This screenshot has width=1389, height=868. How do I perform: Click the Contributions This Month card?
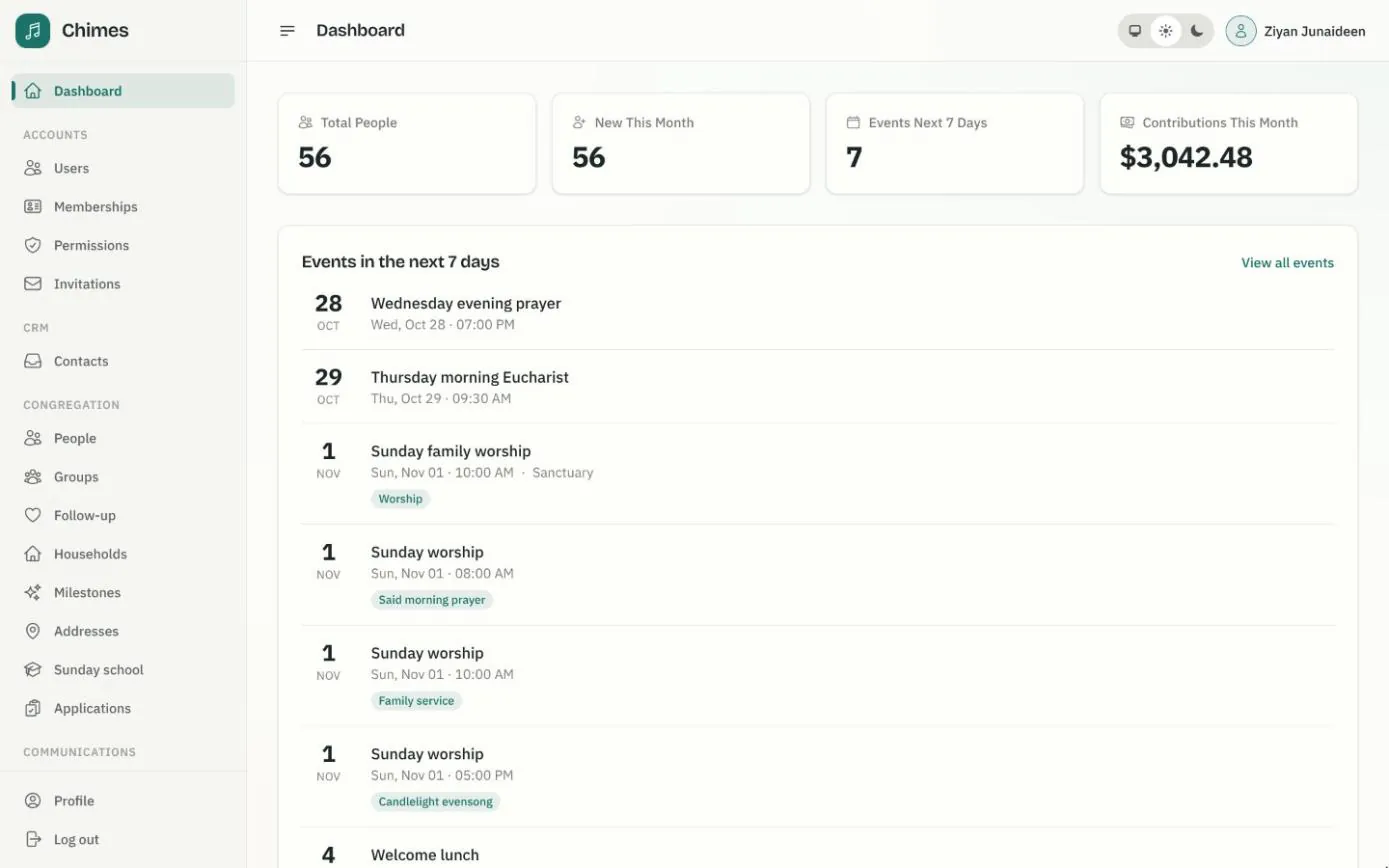point(1229,144)
